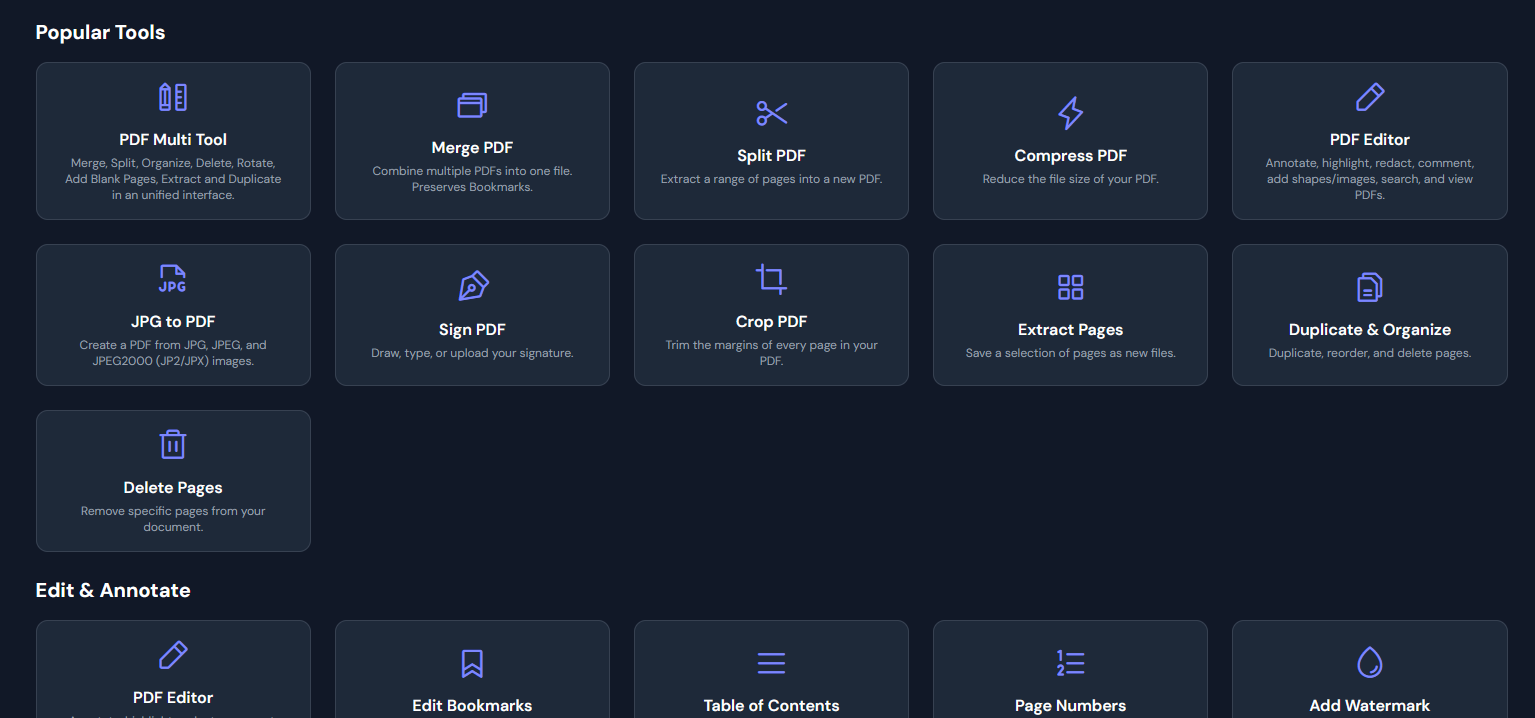This screenshot has height=718, width=1535.
Task: Click 'Reduce the file size of your PDF' text
Action: click(1070, 179)
